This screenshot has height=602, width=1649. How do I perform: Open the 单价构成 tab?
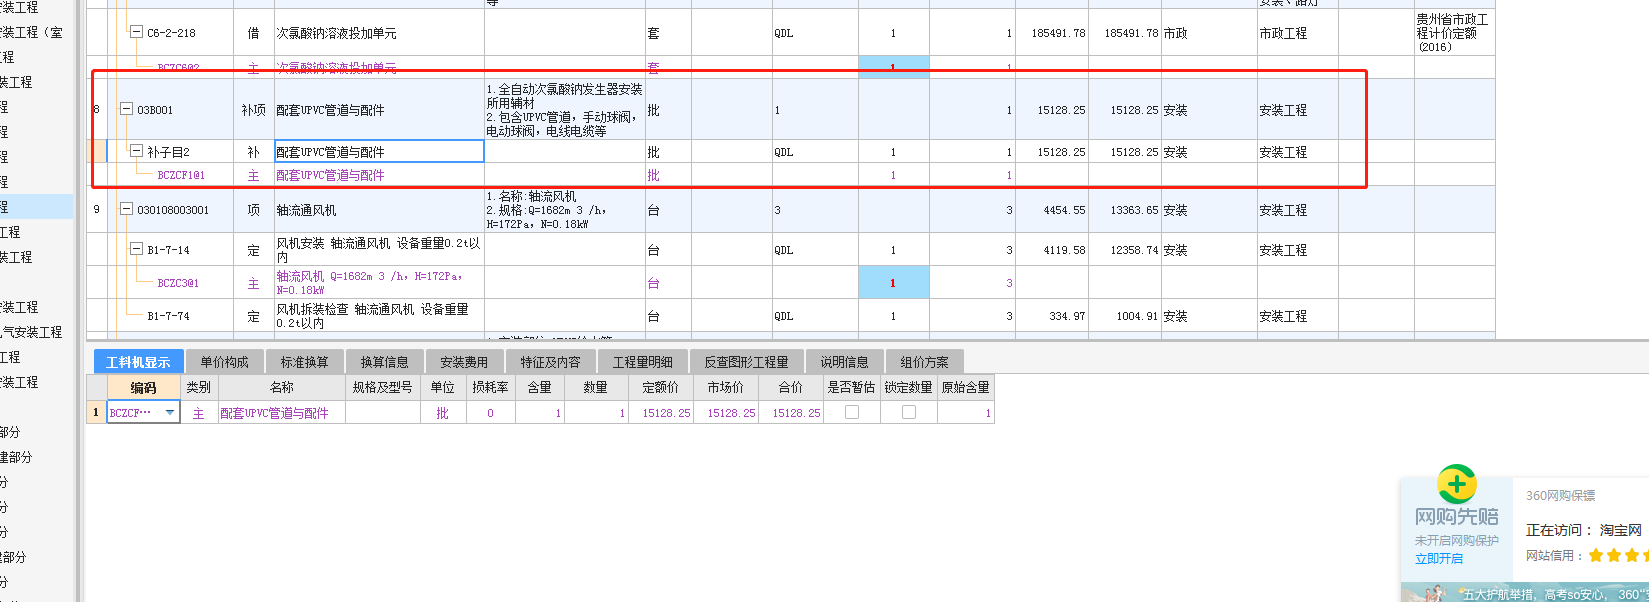pyautogui.click(x=224, y=362)
